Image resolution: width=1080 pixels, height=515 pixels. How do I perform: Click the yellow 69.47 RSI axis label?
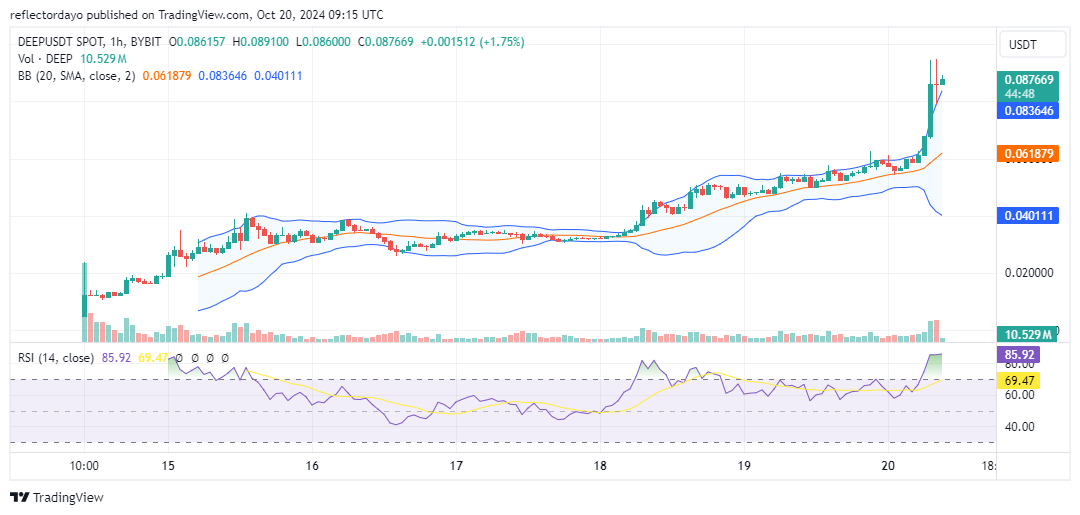coord(1019,380)
